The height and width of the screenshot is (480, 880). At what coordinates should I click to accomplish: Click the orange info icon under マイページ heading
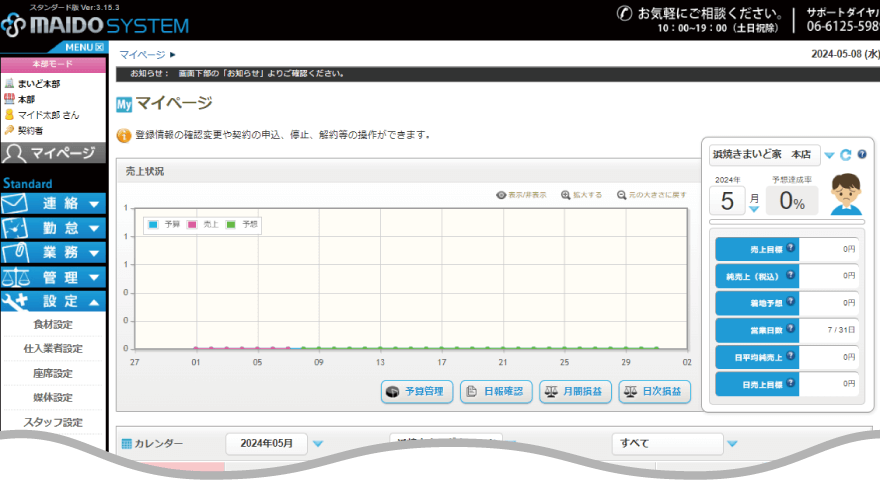click(x=124, y=135)
